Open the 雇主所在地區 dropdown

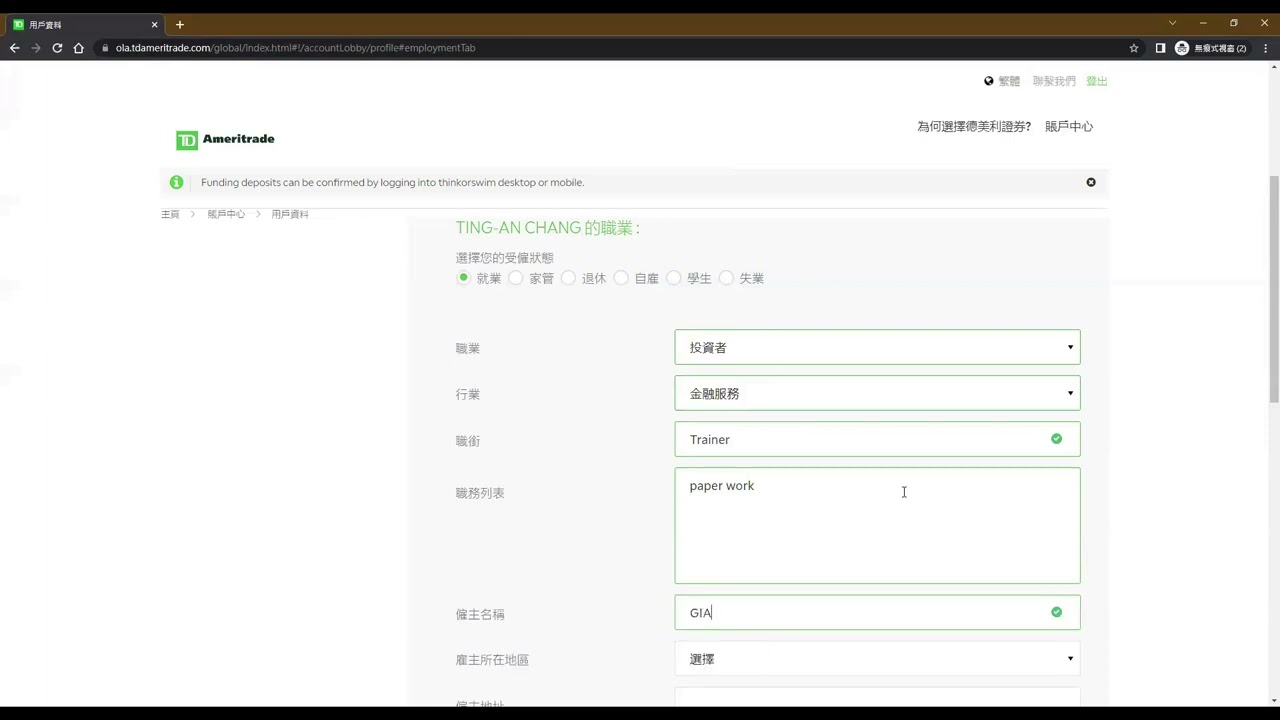[x=877, y=659]
